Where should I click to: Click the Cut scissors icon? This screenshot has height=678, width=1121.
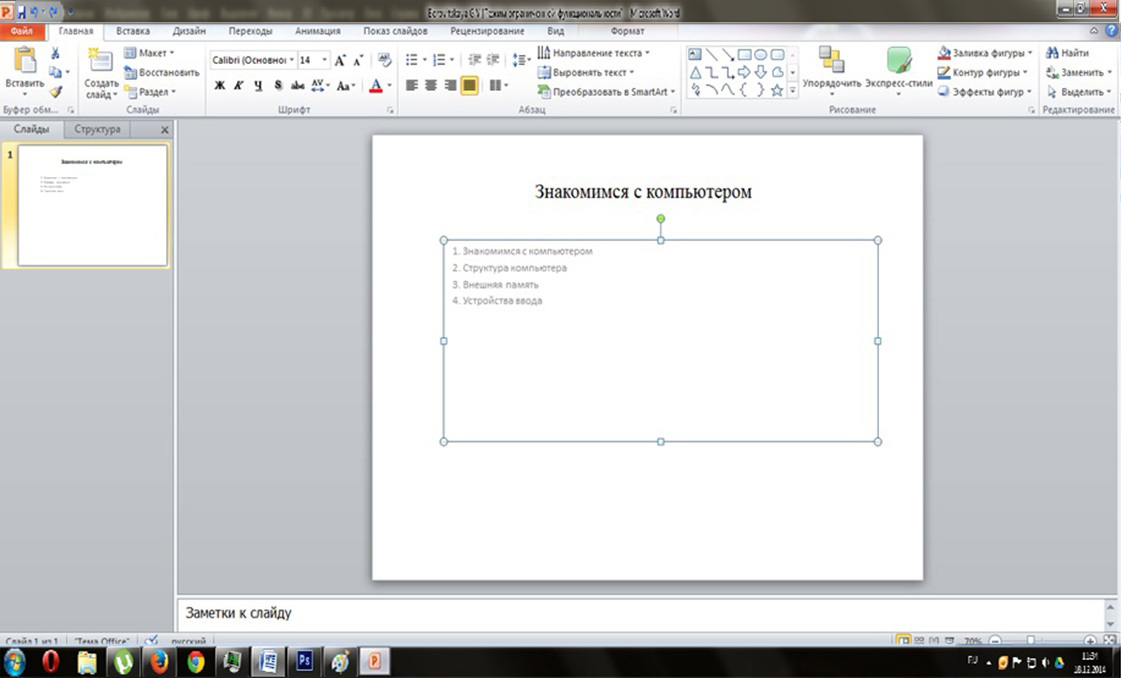click(55, 53)
